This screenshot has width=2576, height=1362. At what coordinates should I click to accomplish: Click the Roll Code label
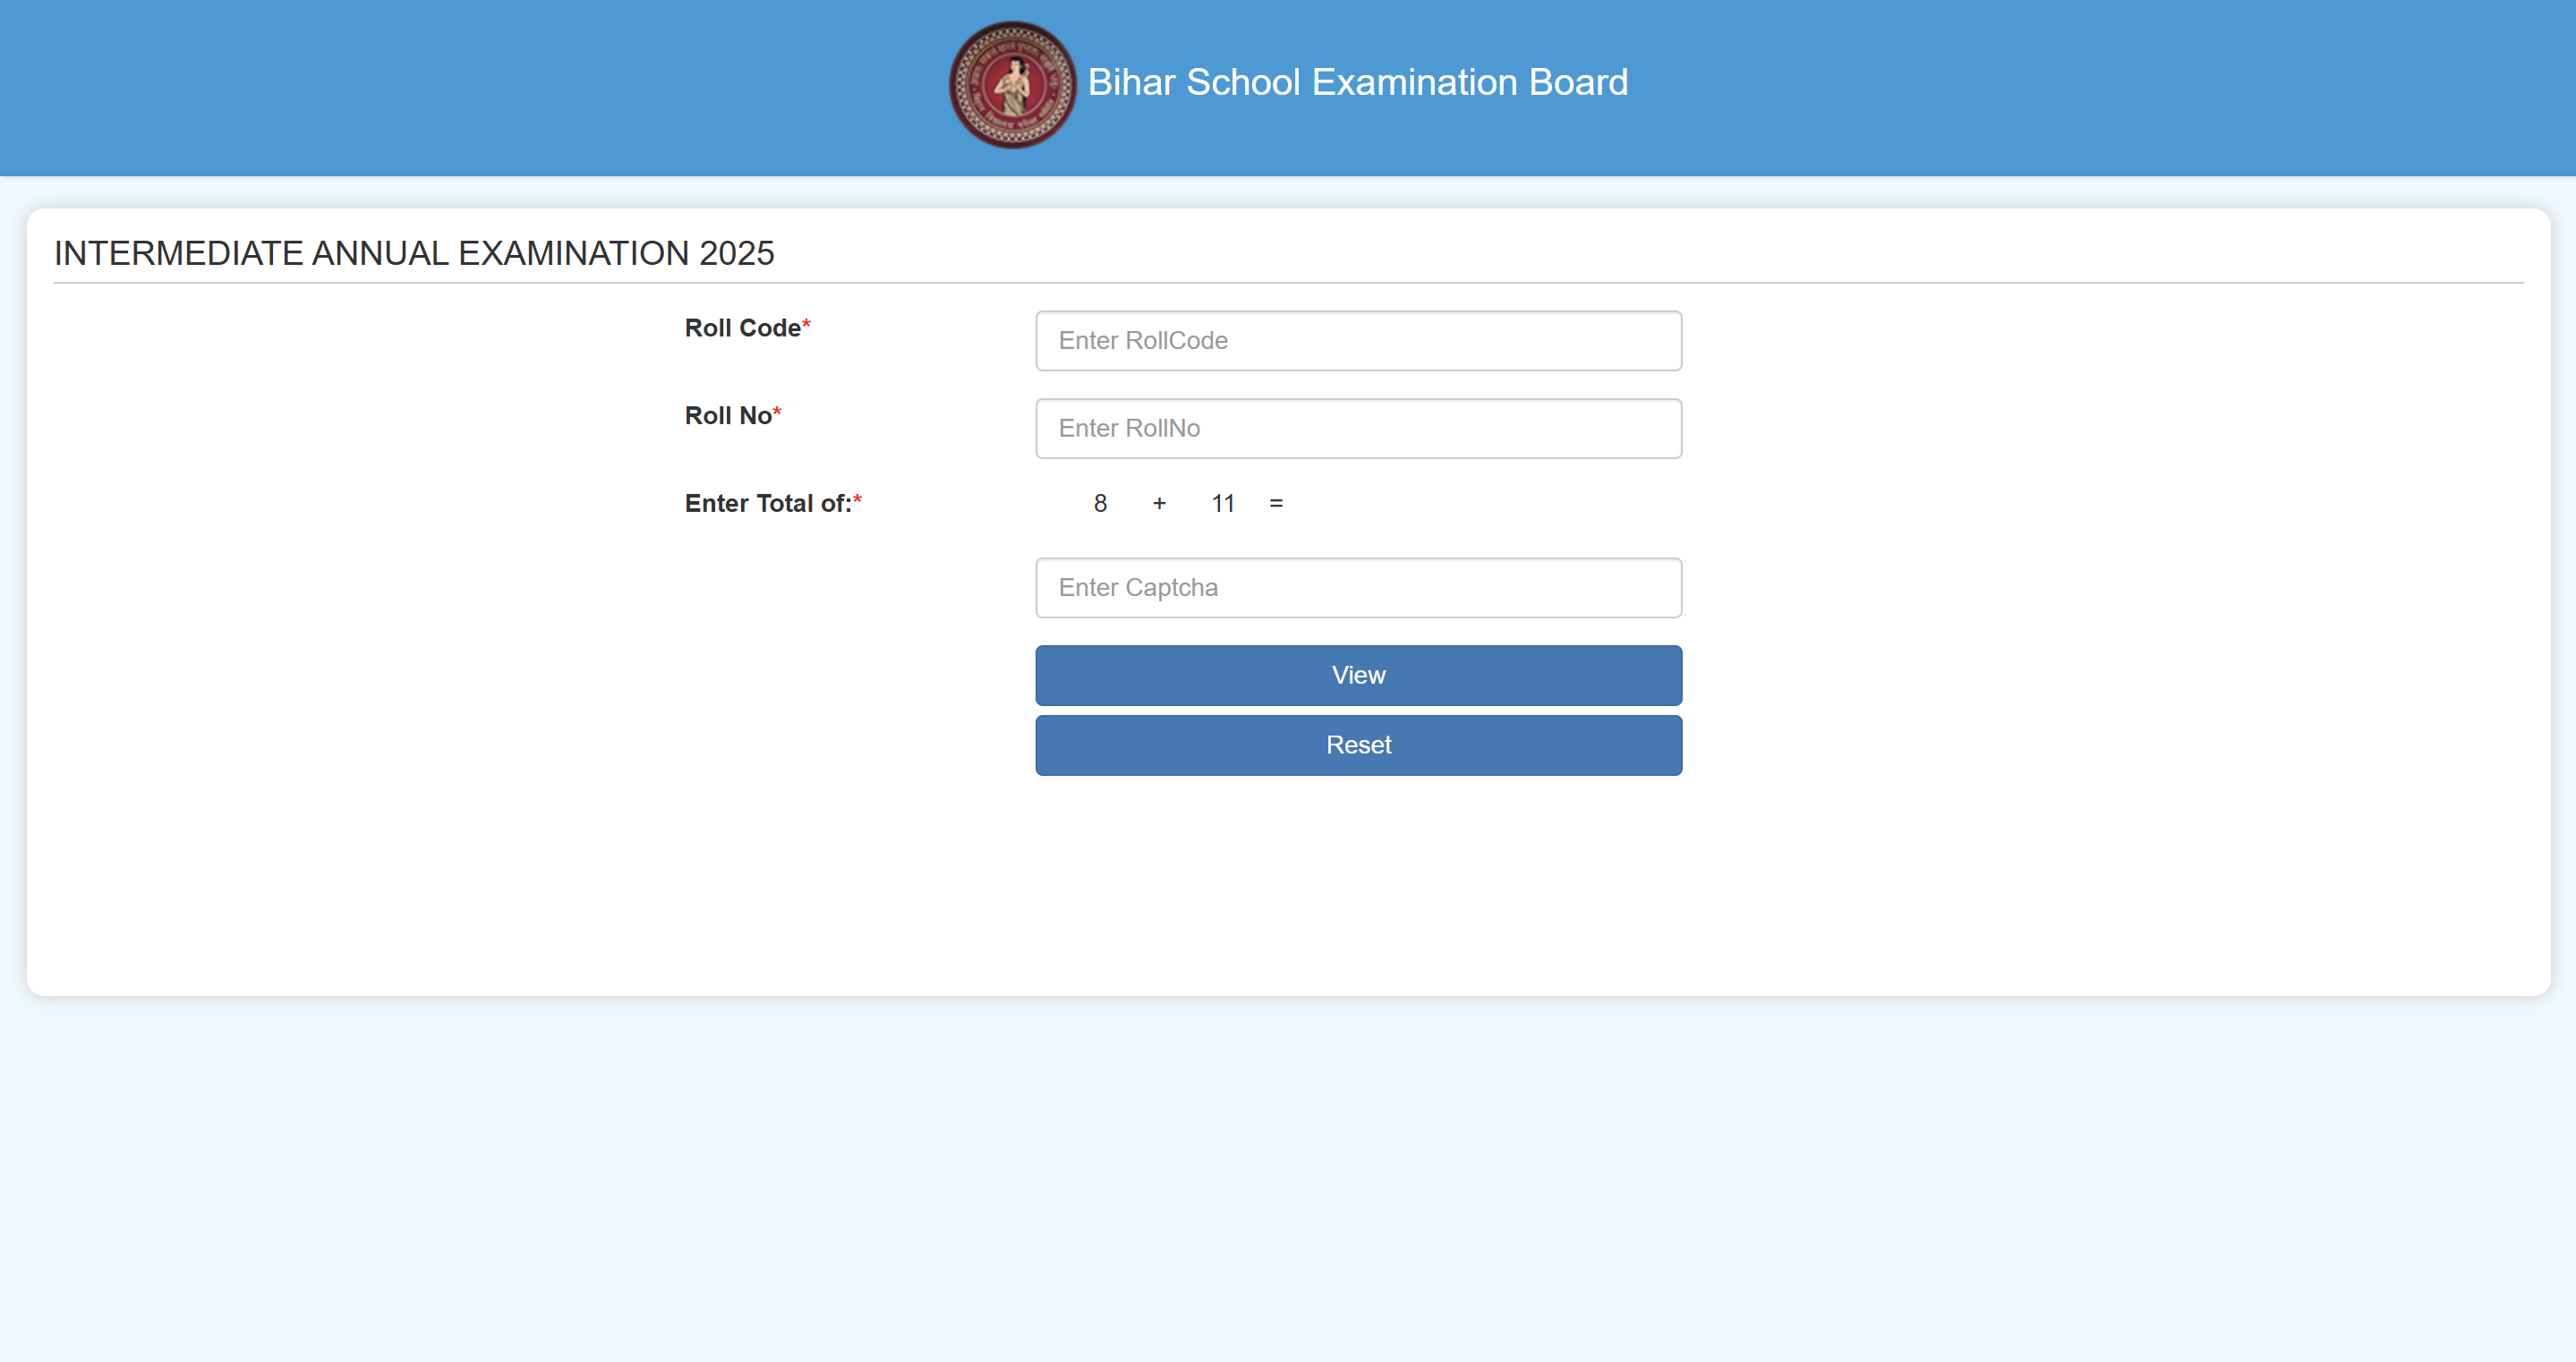tap(742, 328)
